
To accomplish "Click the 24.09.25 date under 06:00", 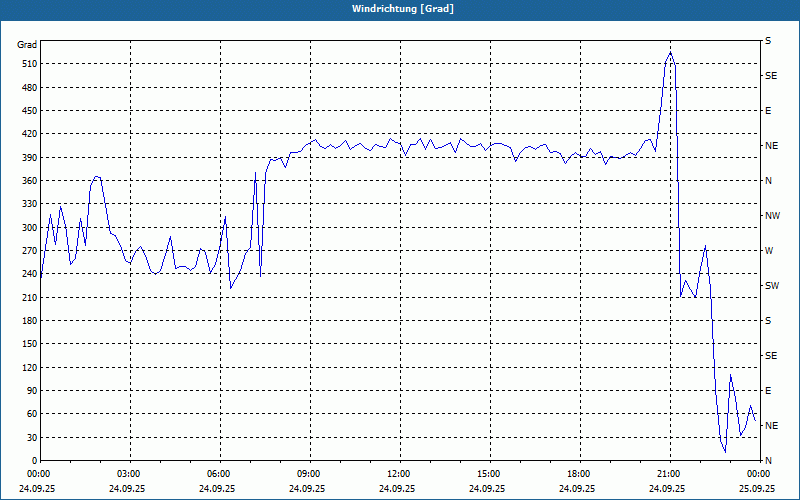I will (x=217, y=488).
